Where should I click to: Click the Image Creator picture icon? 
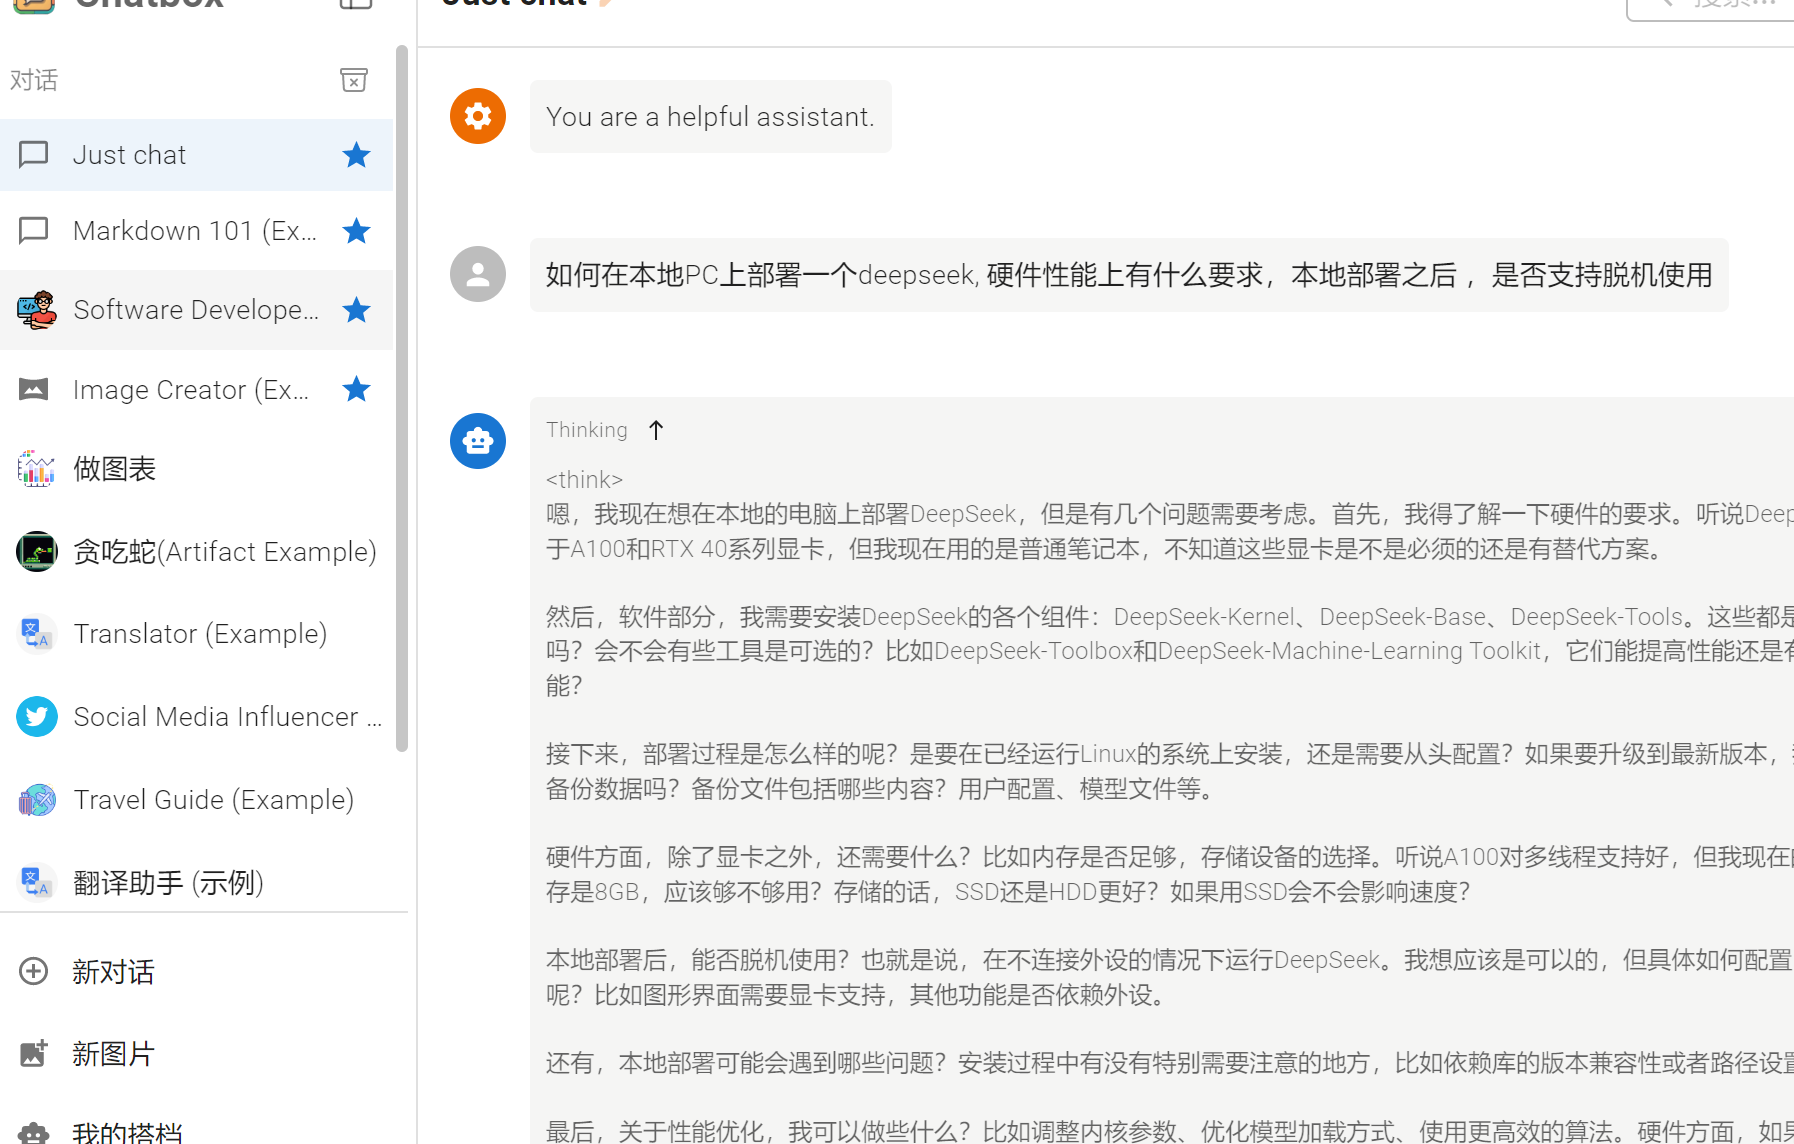[34, 389]
